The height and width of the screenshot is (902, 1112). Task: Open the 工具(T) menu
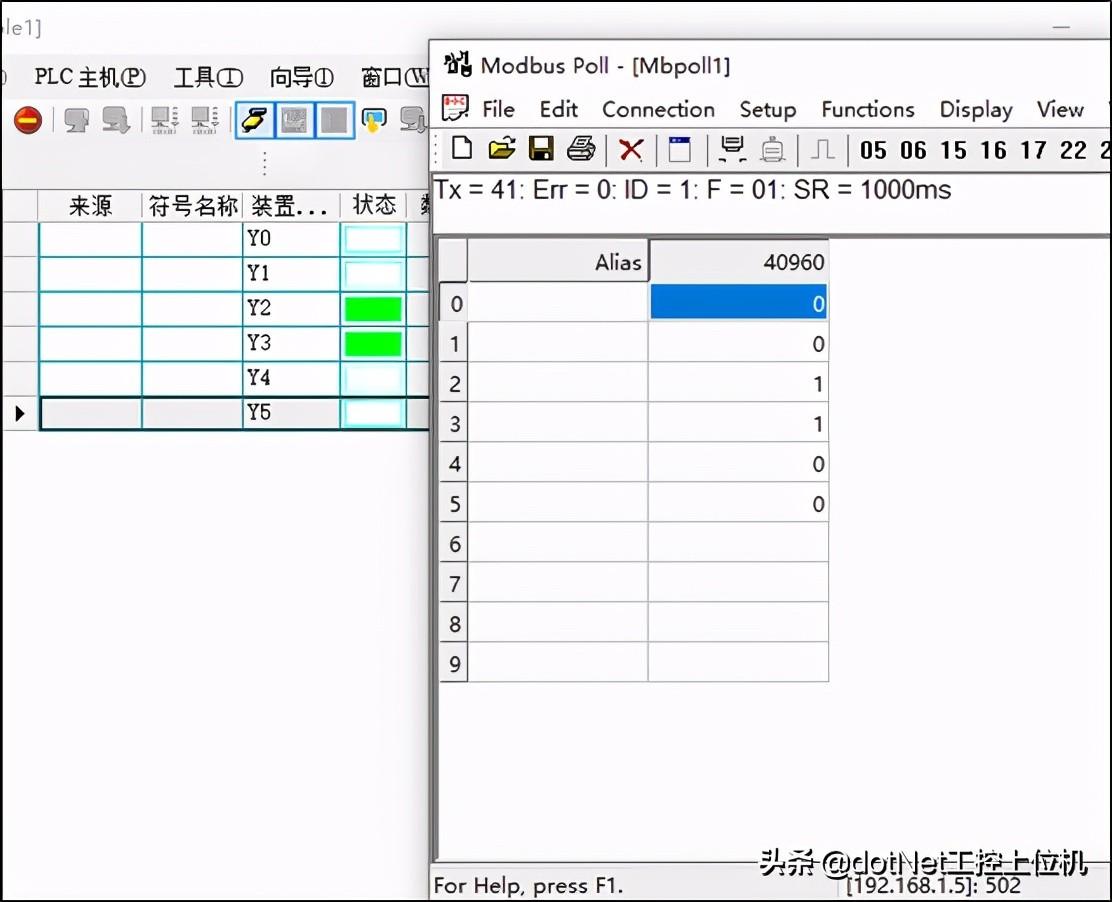(x=208, y=77)
